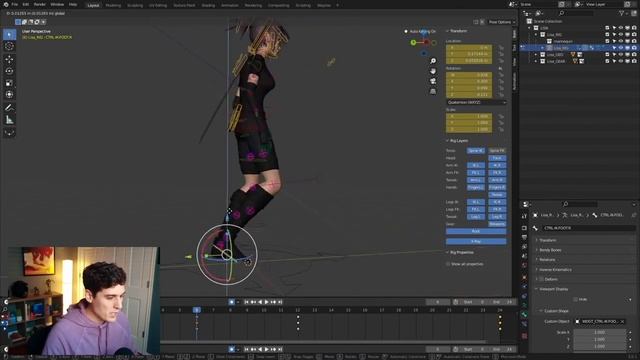
Task: Open the Bone Constraints properties tab icon
Action: [524, 324]
